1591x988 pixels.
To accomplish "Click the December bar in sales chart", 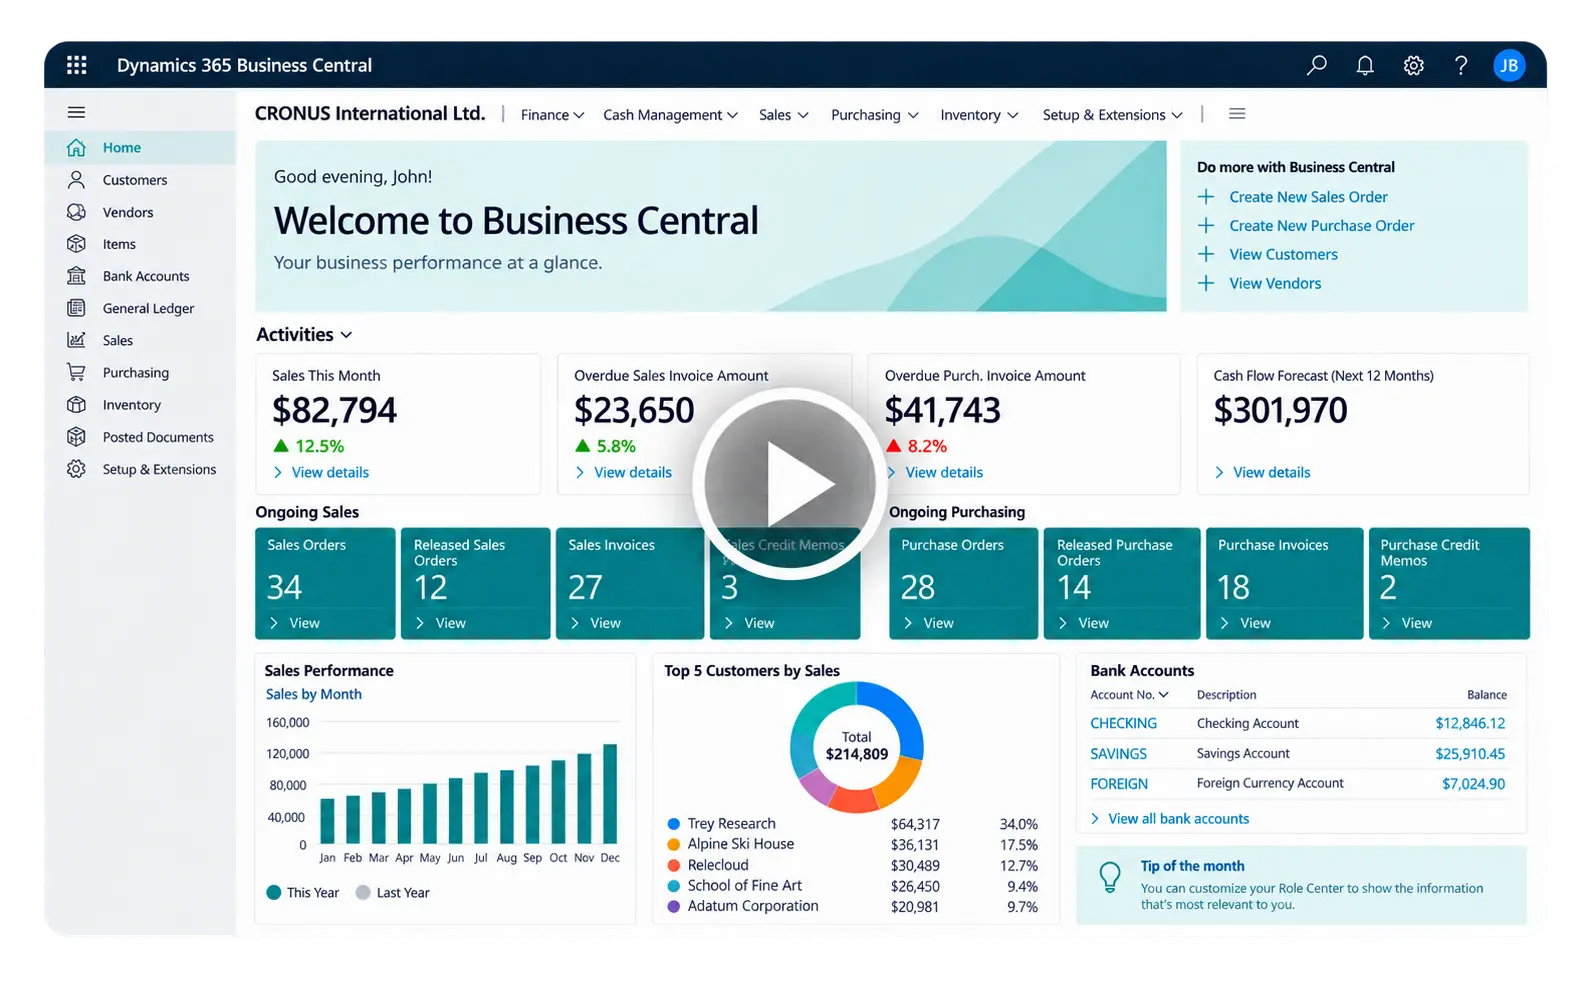I will (x=610, y=794).
